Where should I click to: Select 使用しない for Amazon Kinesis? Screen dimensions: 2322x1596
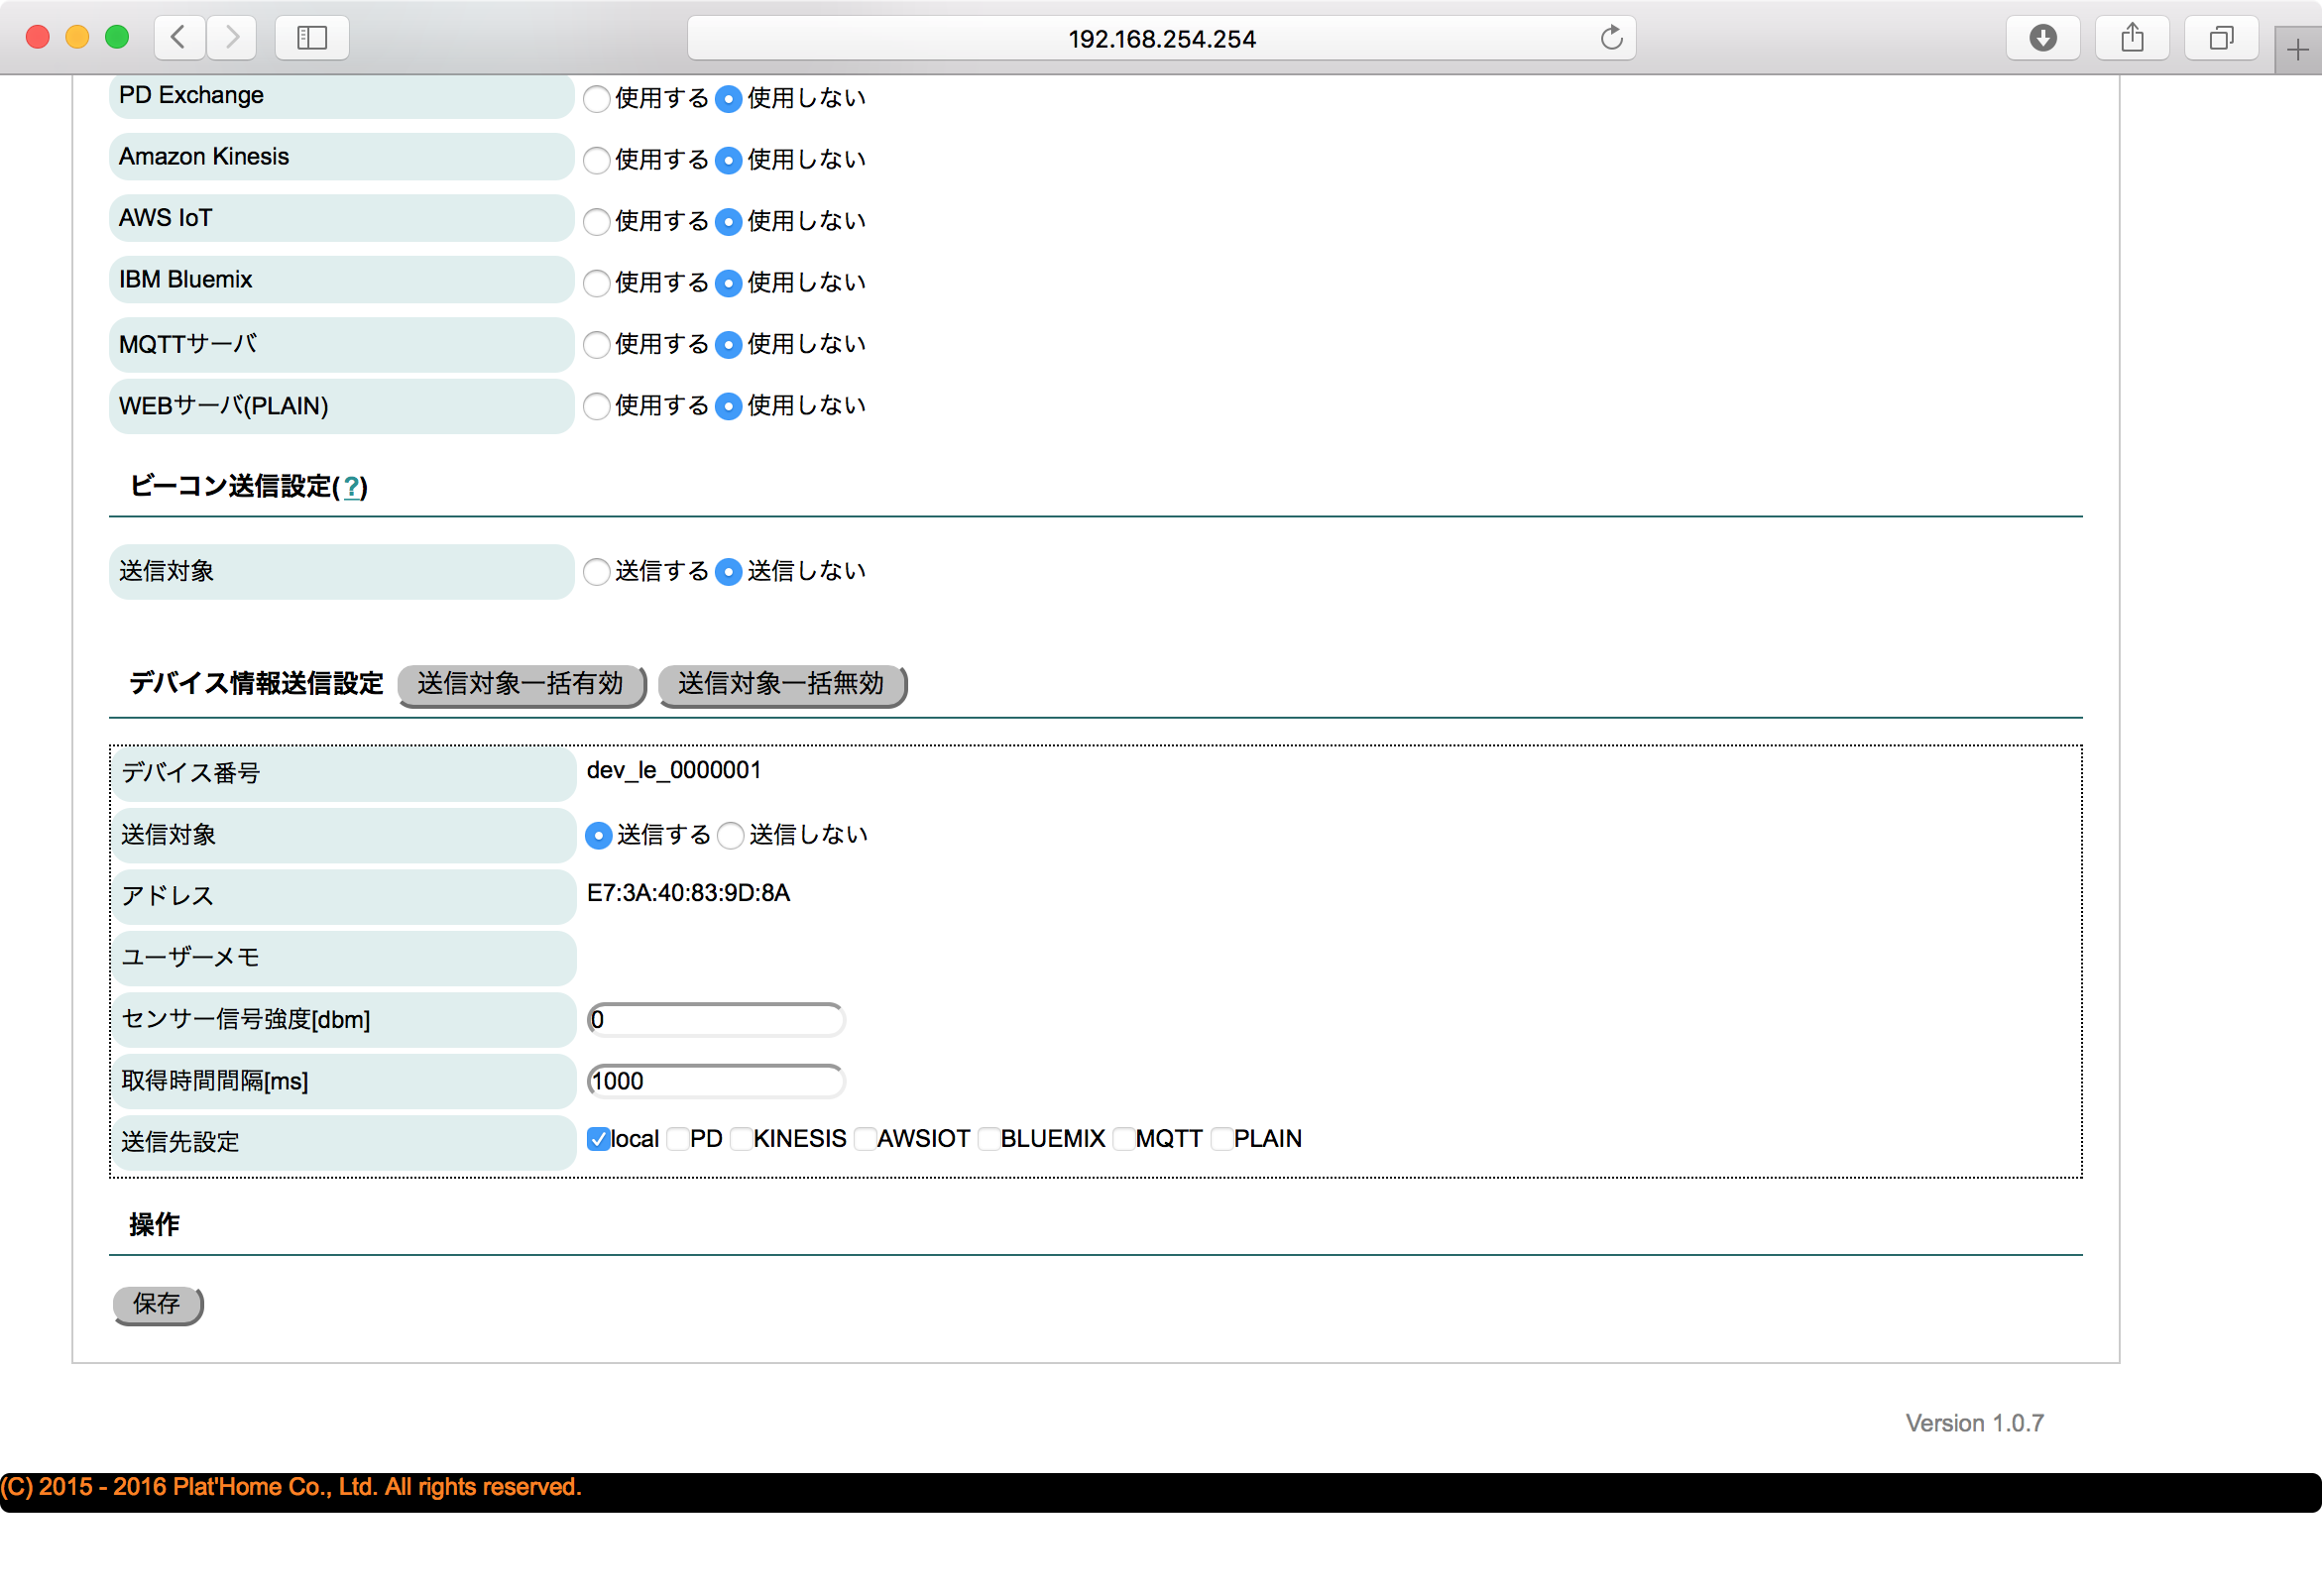pyautogui.click(x=729, y=160)
